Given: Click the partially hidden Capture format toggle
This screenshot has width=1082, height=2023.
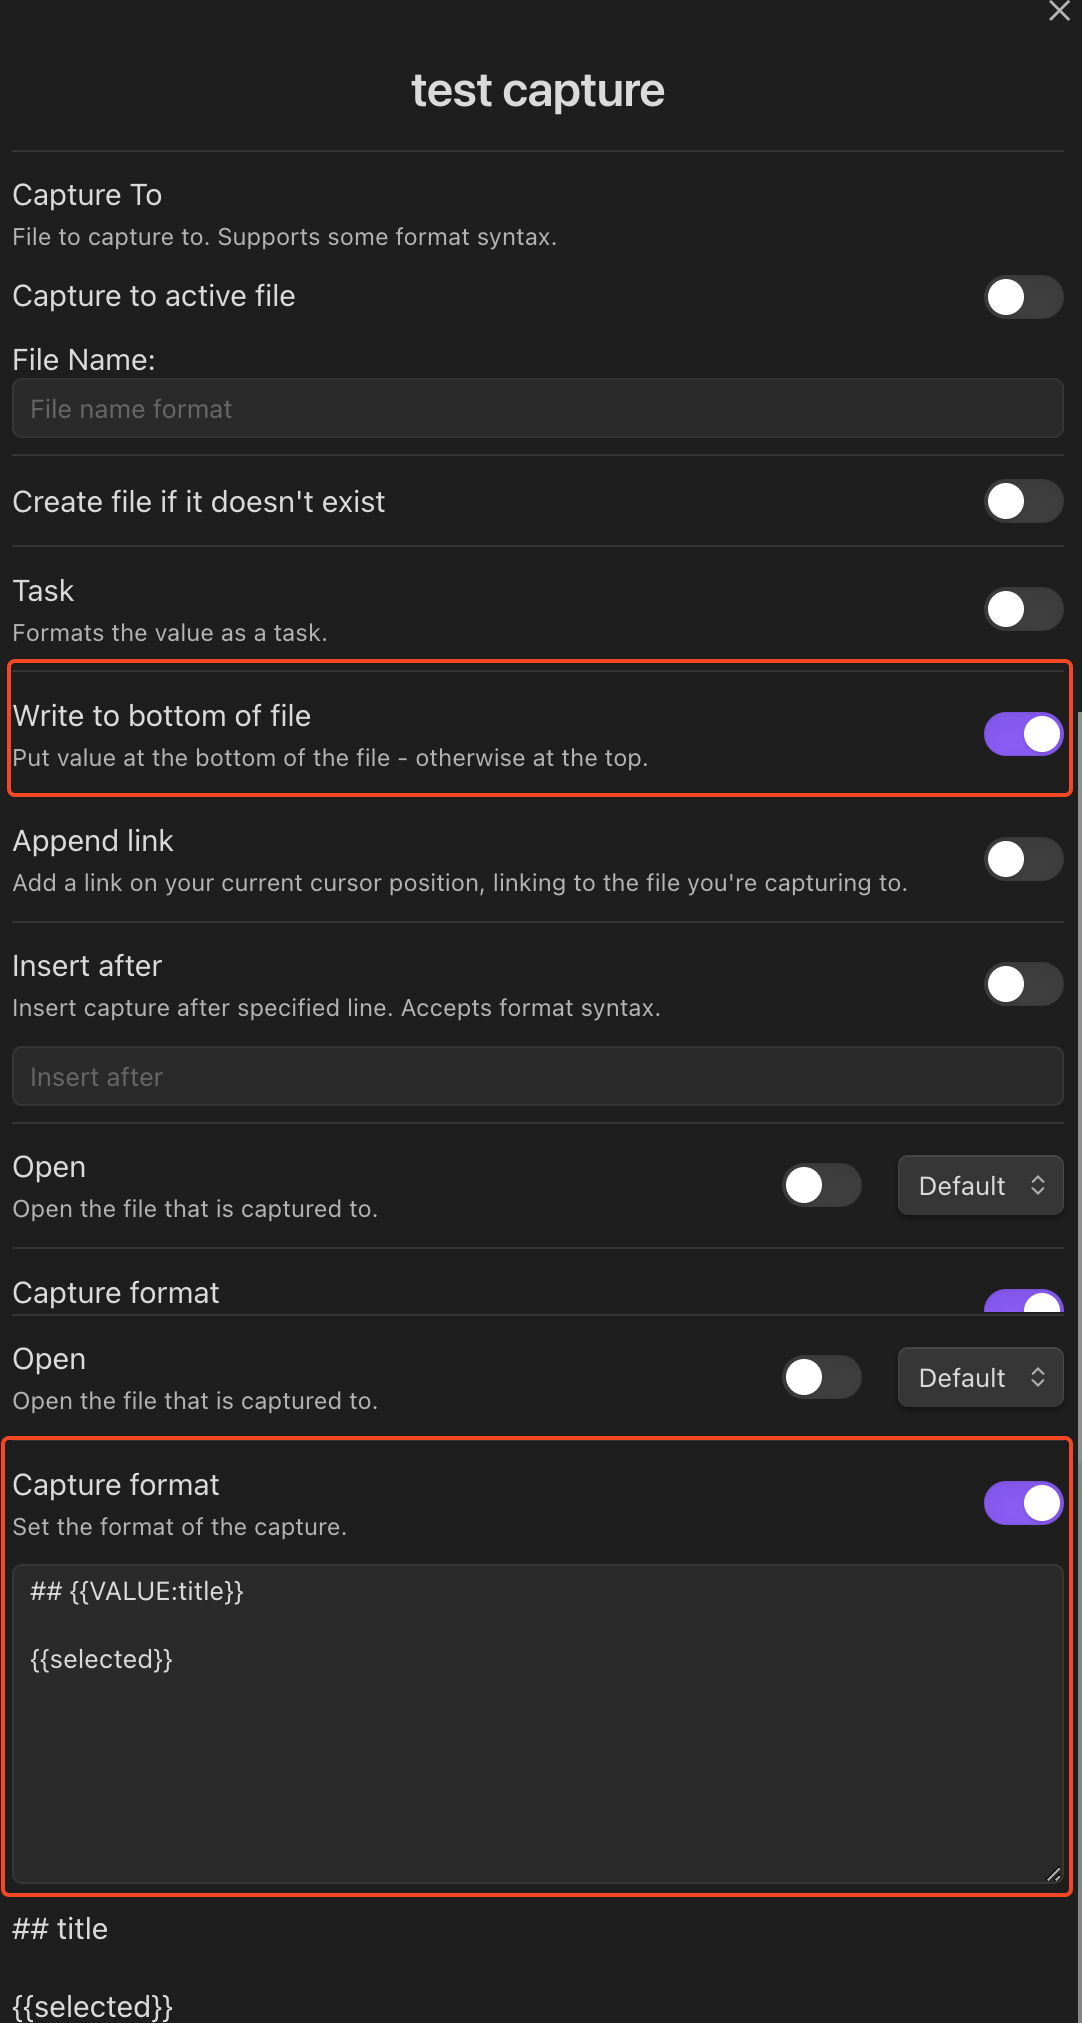Looking at the screenshot, I should click(x=1023, y=1301).
